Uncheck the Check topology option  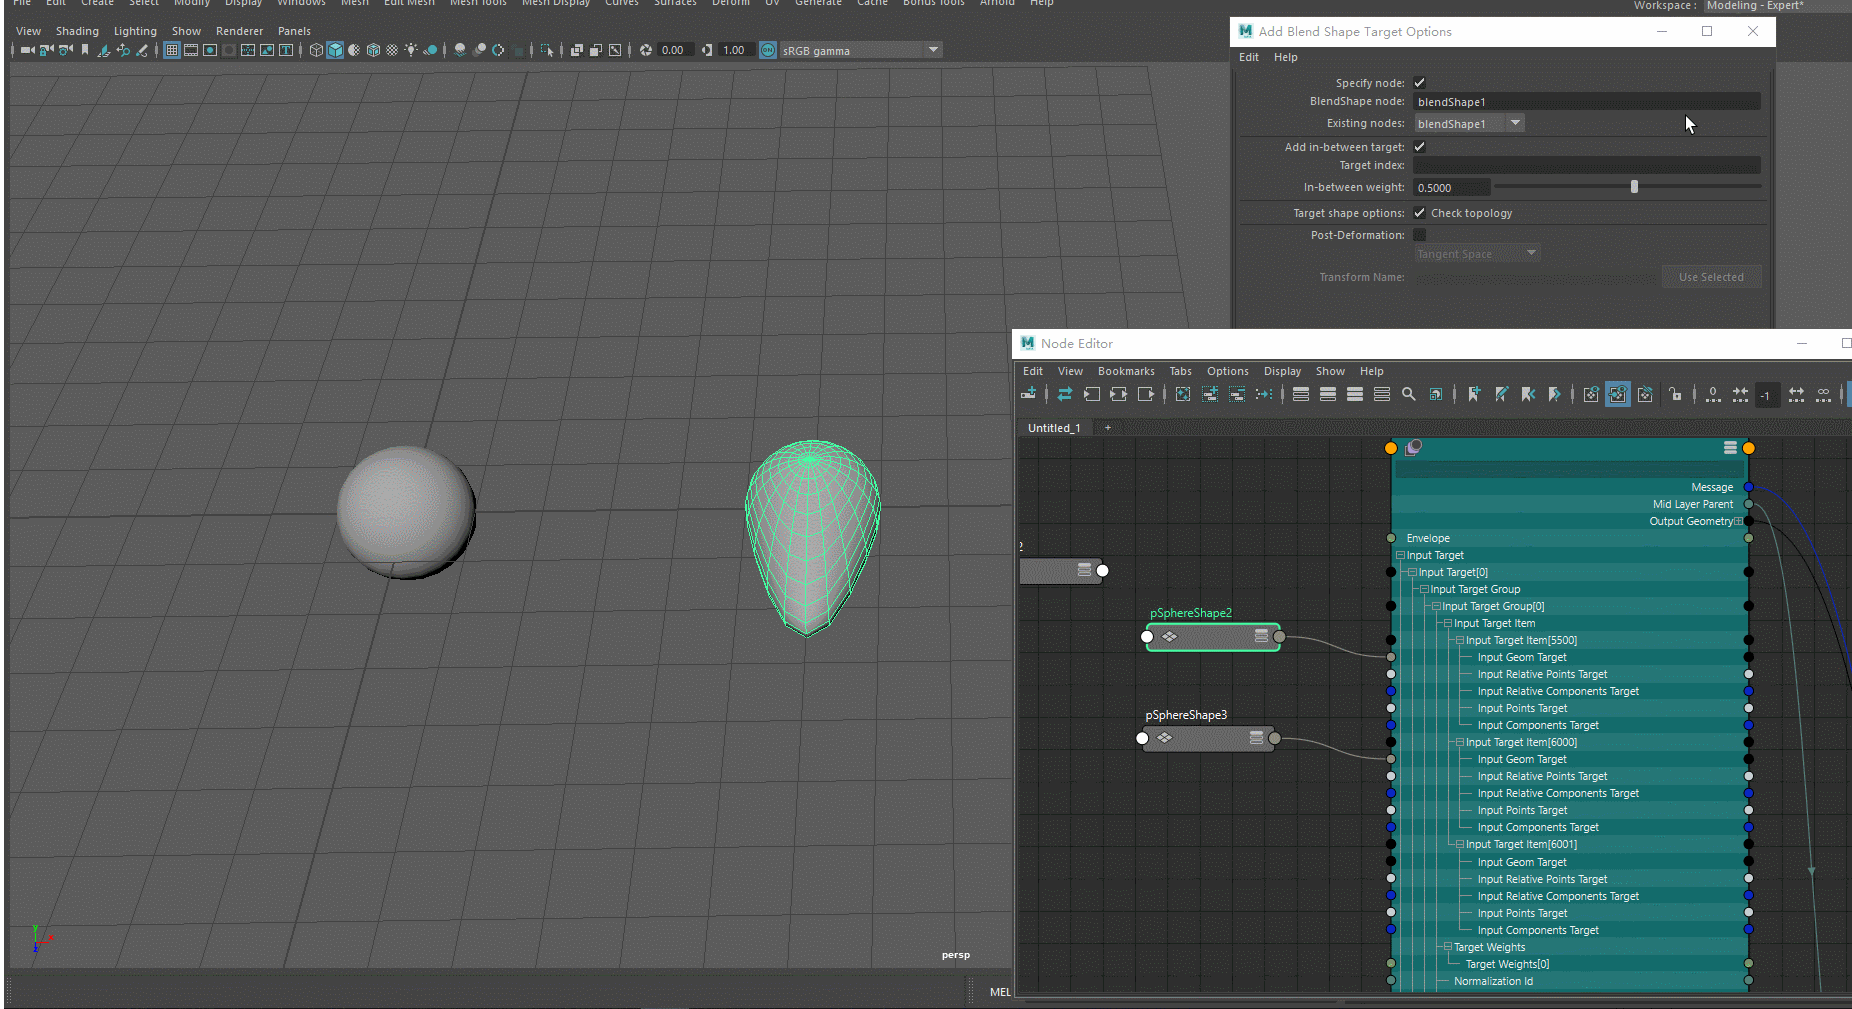point(1420,213)
